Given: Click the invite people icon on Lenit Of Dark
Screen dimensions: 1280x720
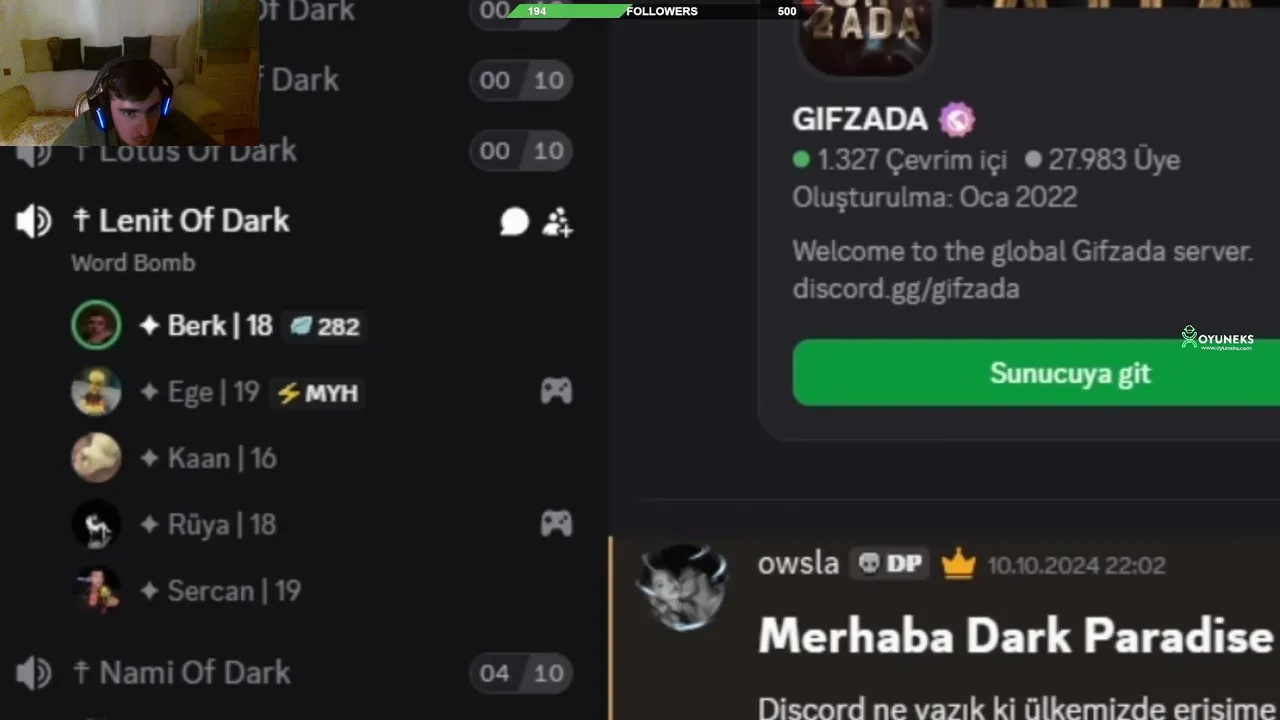Looking at the screenshot, I should [557, 222].
